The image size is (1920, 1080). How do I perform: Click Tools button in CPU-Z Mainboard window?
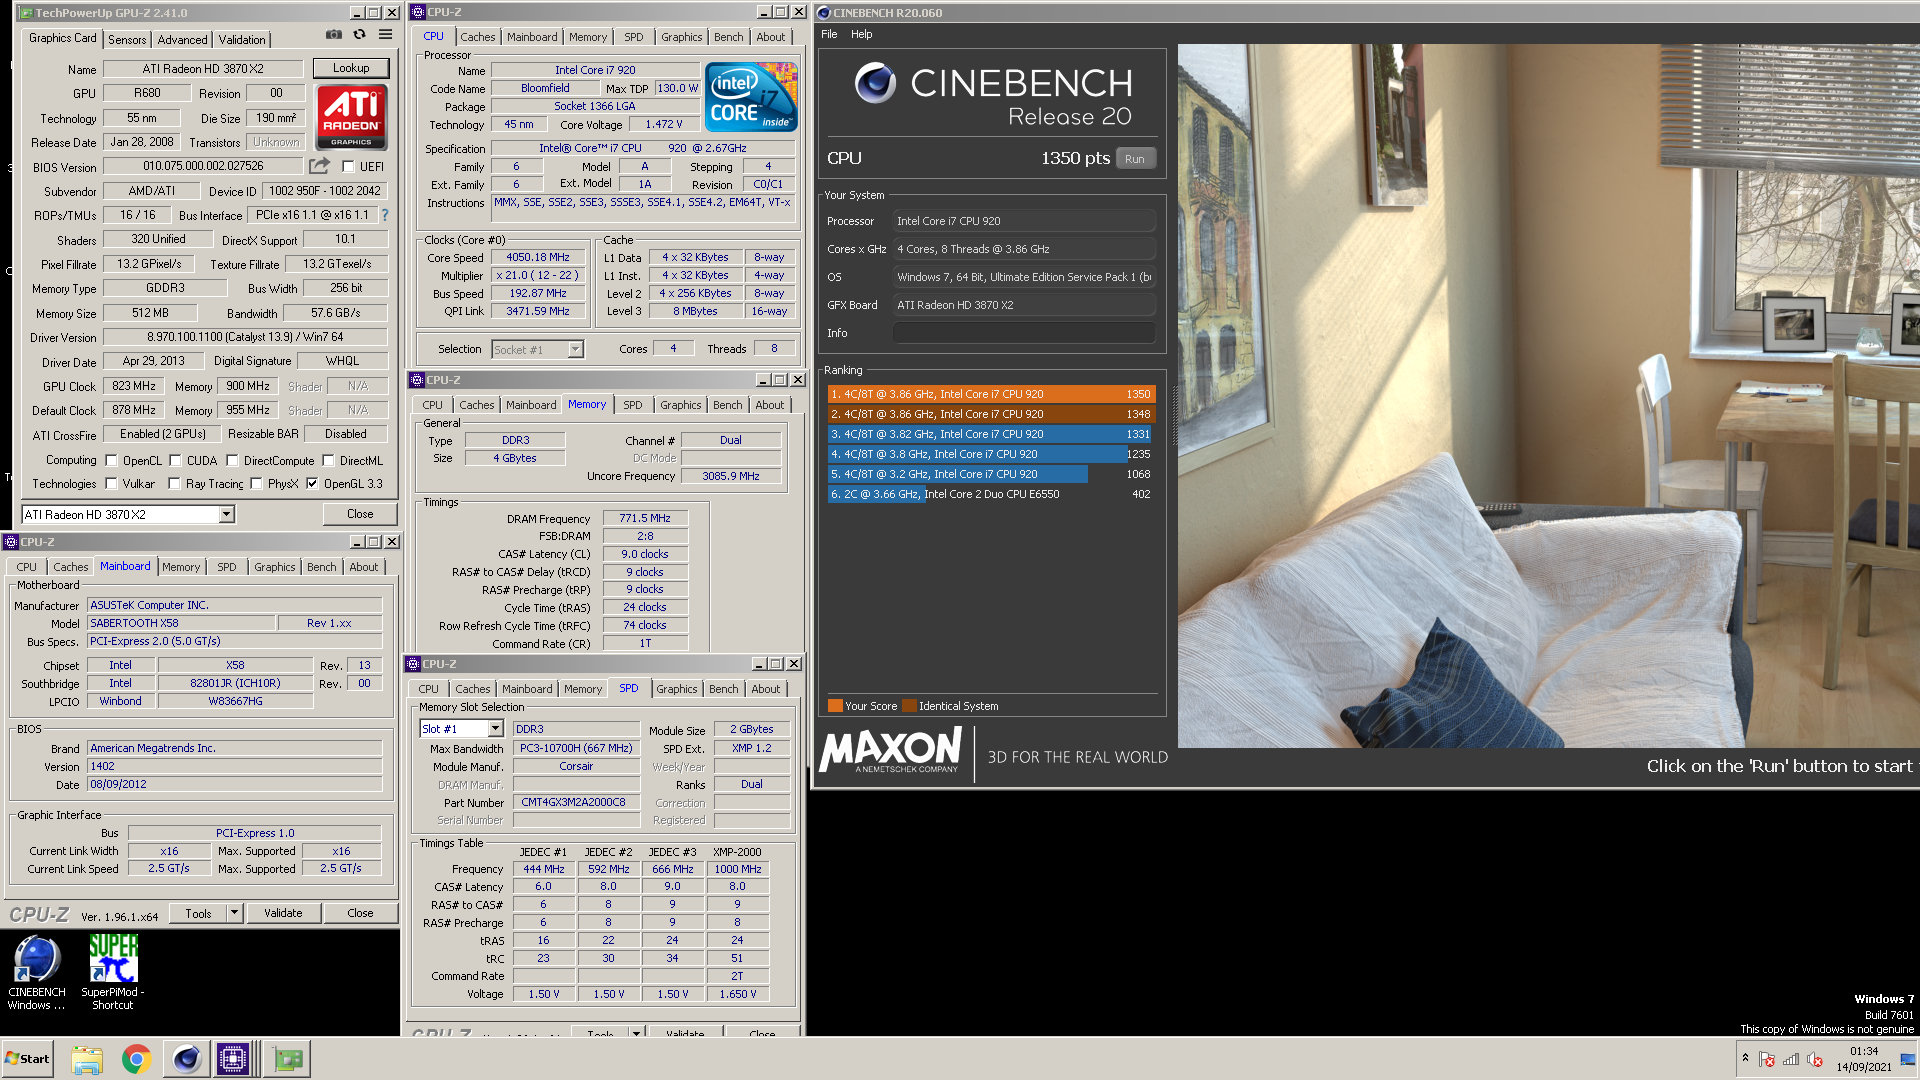tap(198, 913)
